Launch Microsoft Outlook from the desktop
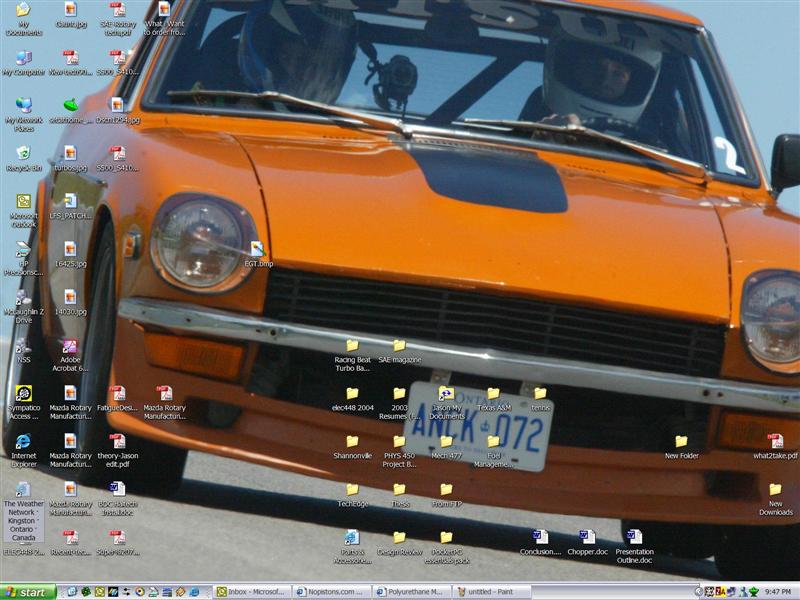The width and height of the screenshot is (800, 600). [23, 201]
